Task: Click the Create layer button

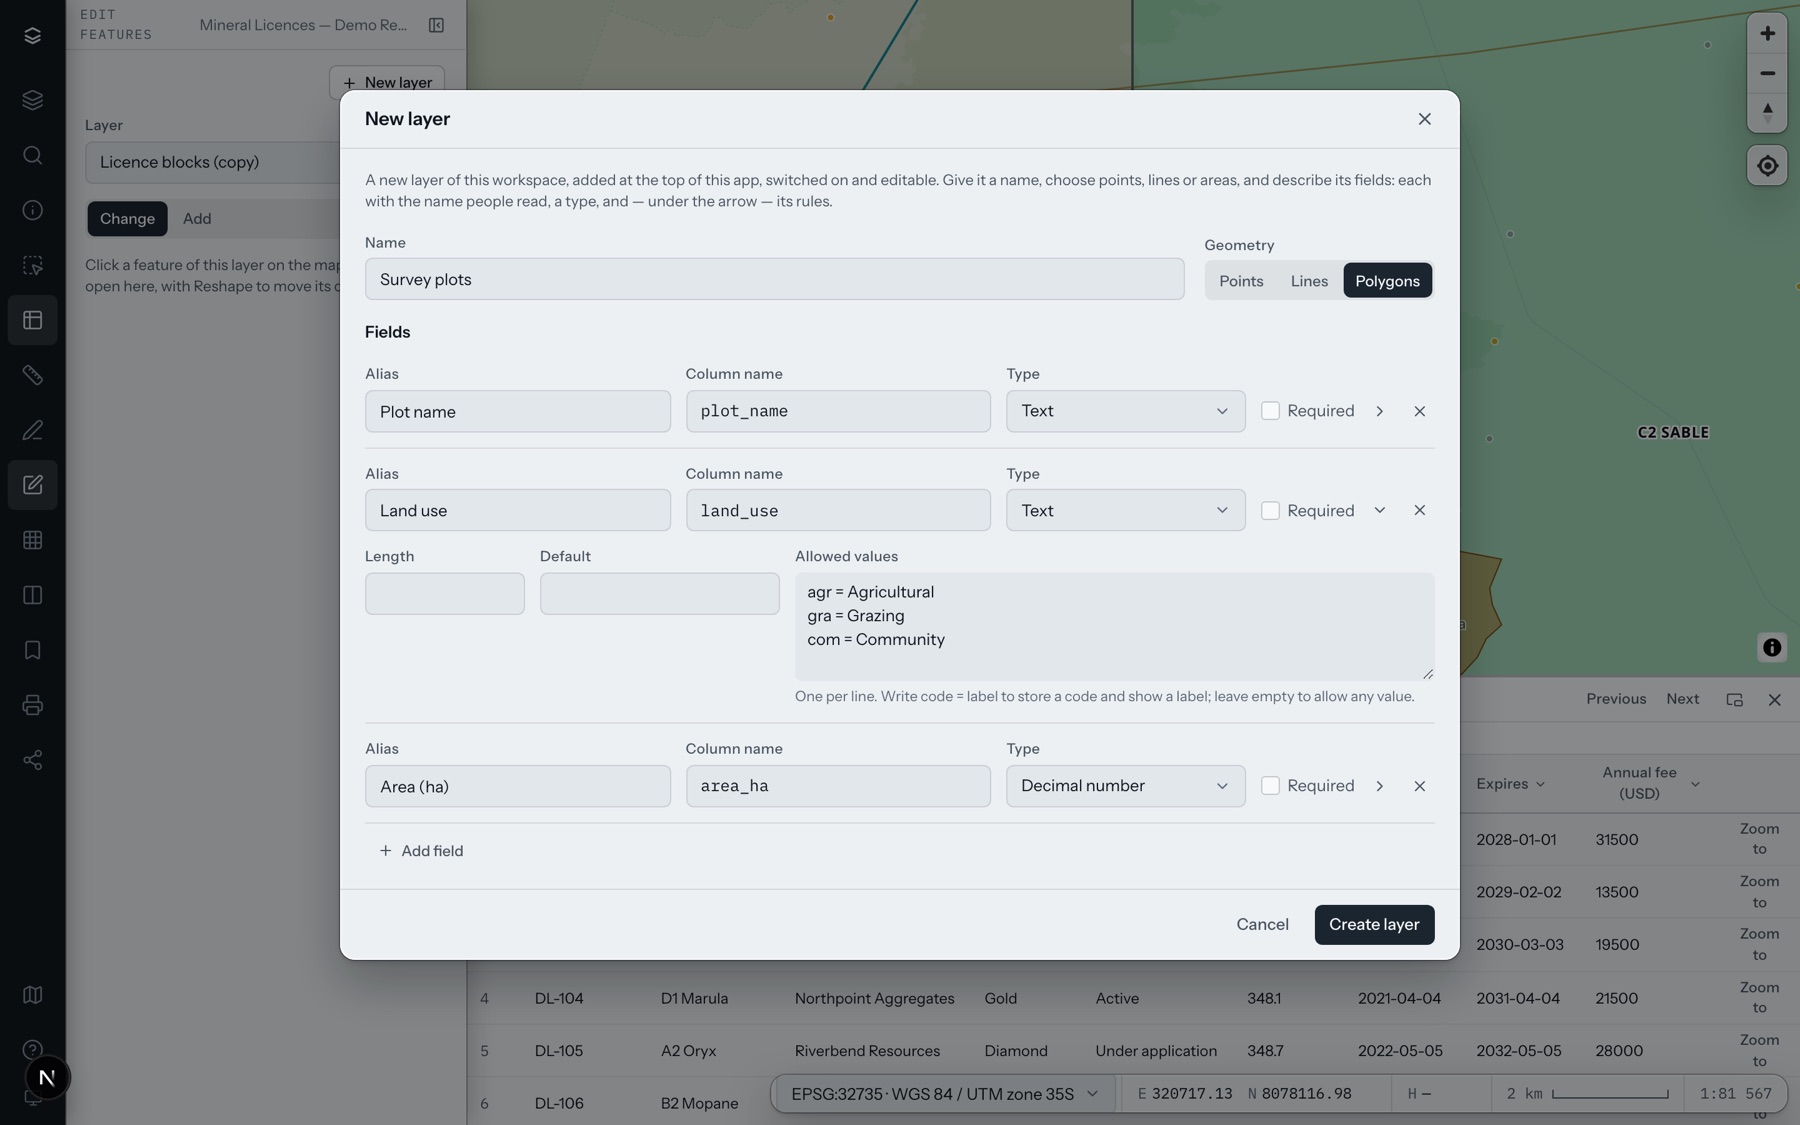Action: pos(1374,925)
